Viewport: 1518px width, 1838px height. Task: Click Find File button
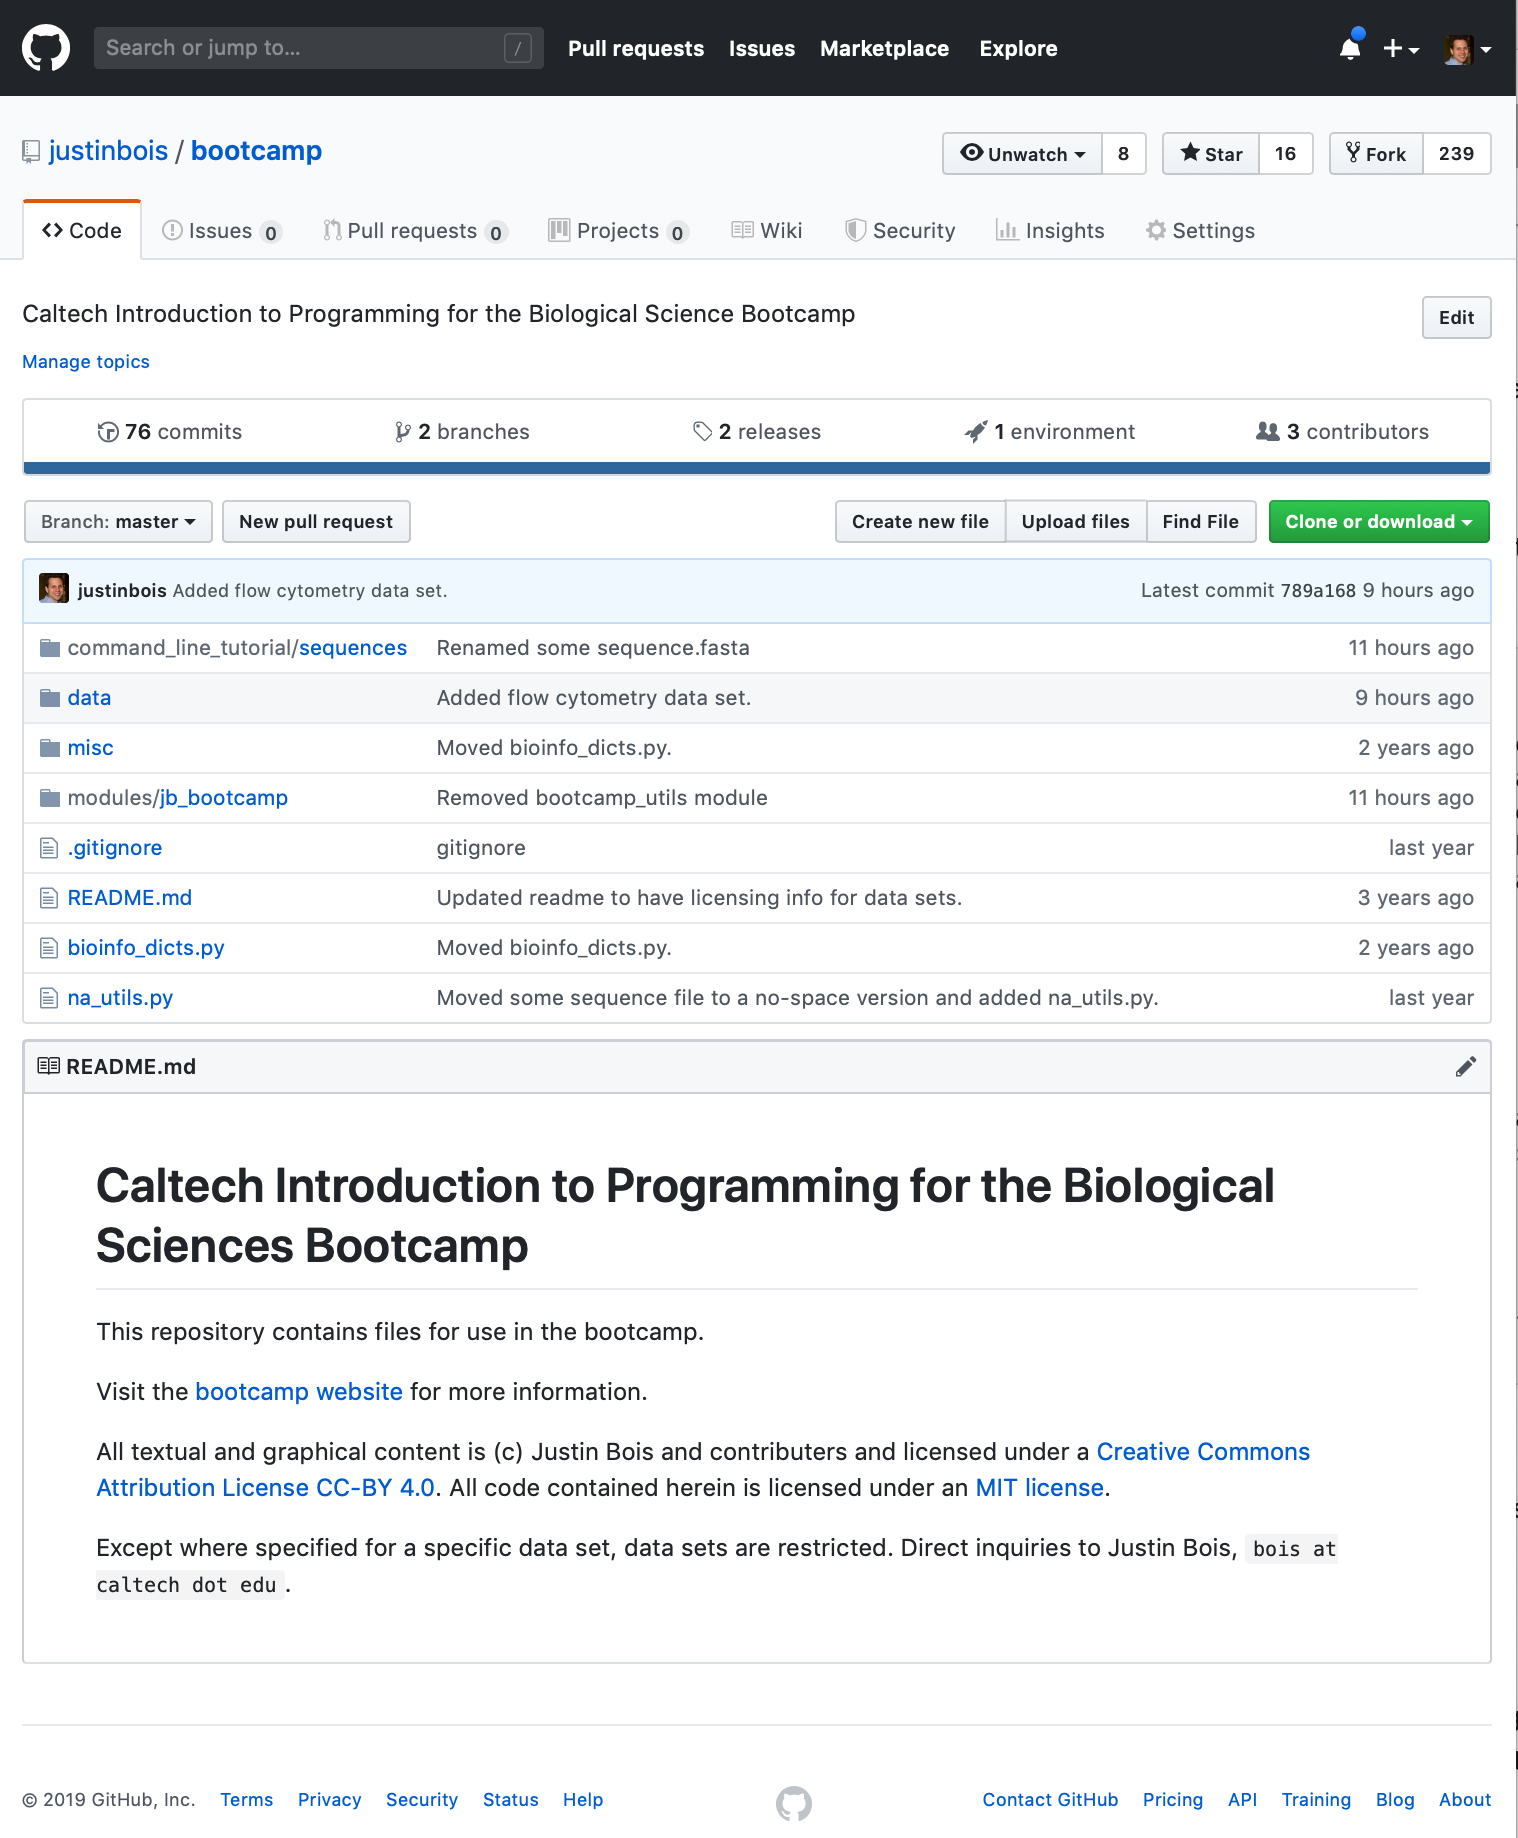click(x=1201, y=522)
